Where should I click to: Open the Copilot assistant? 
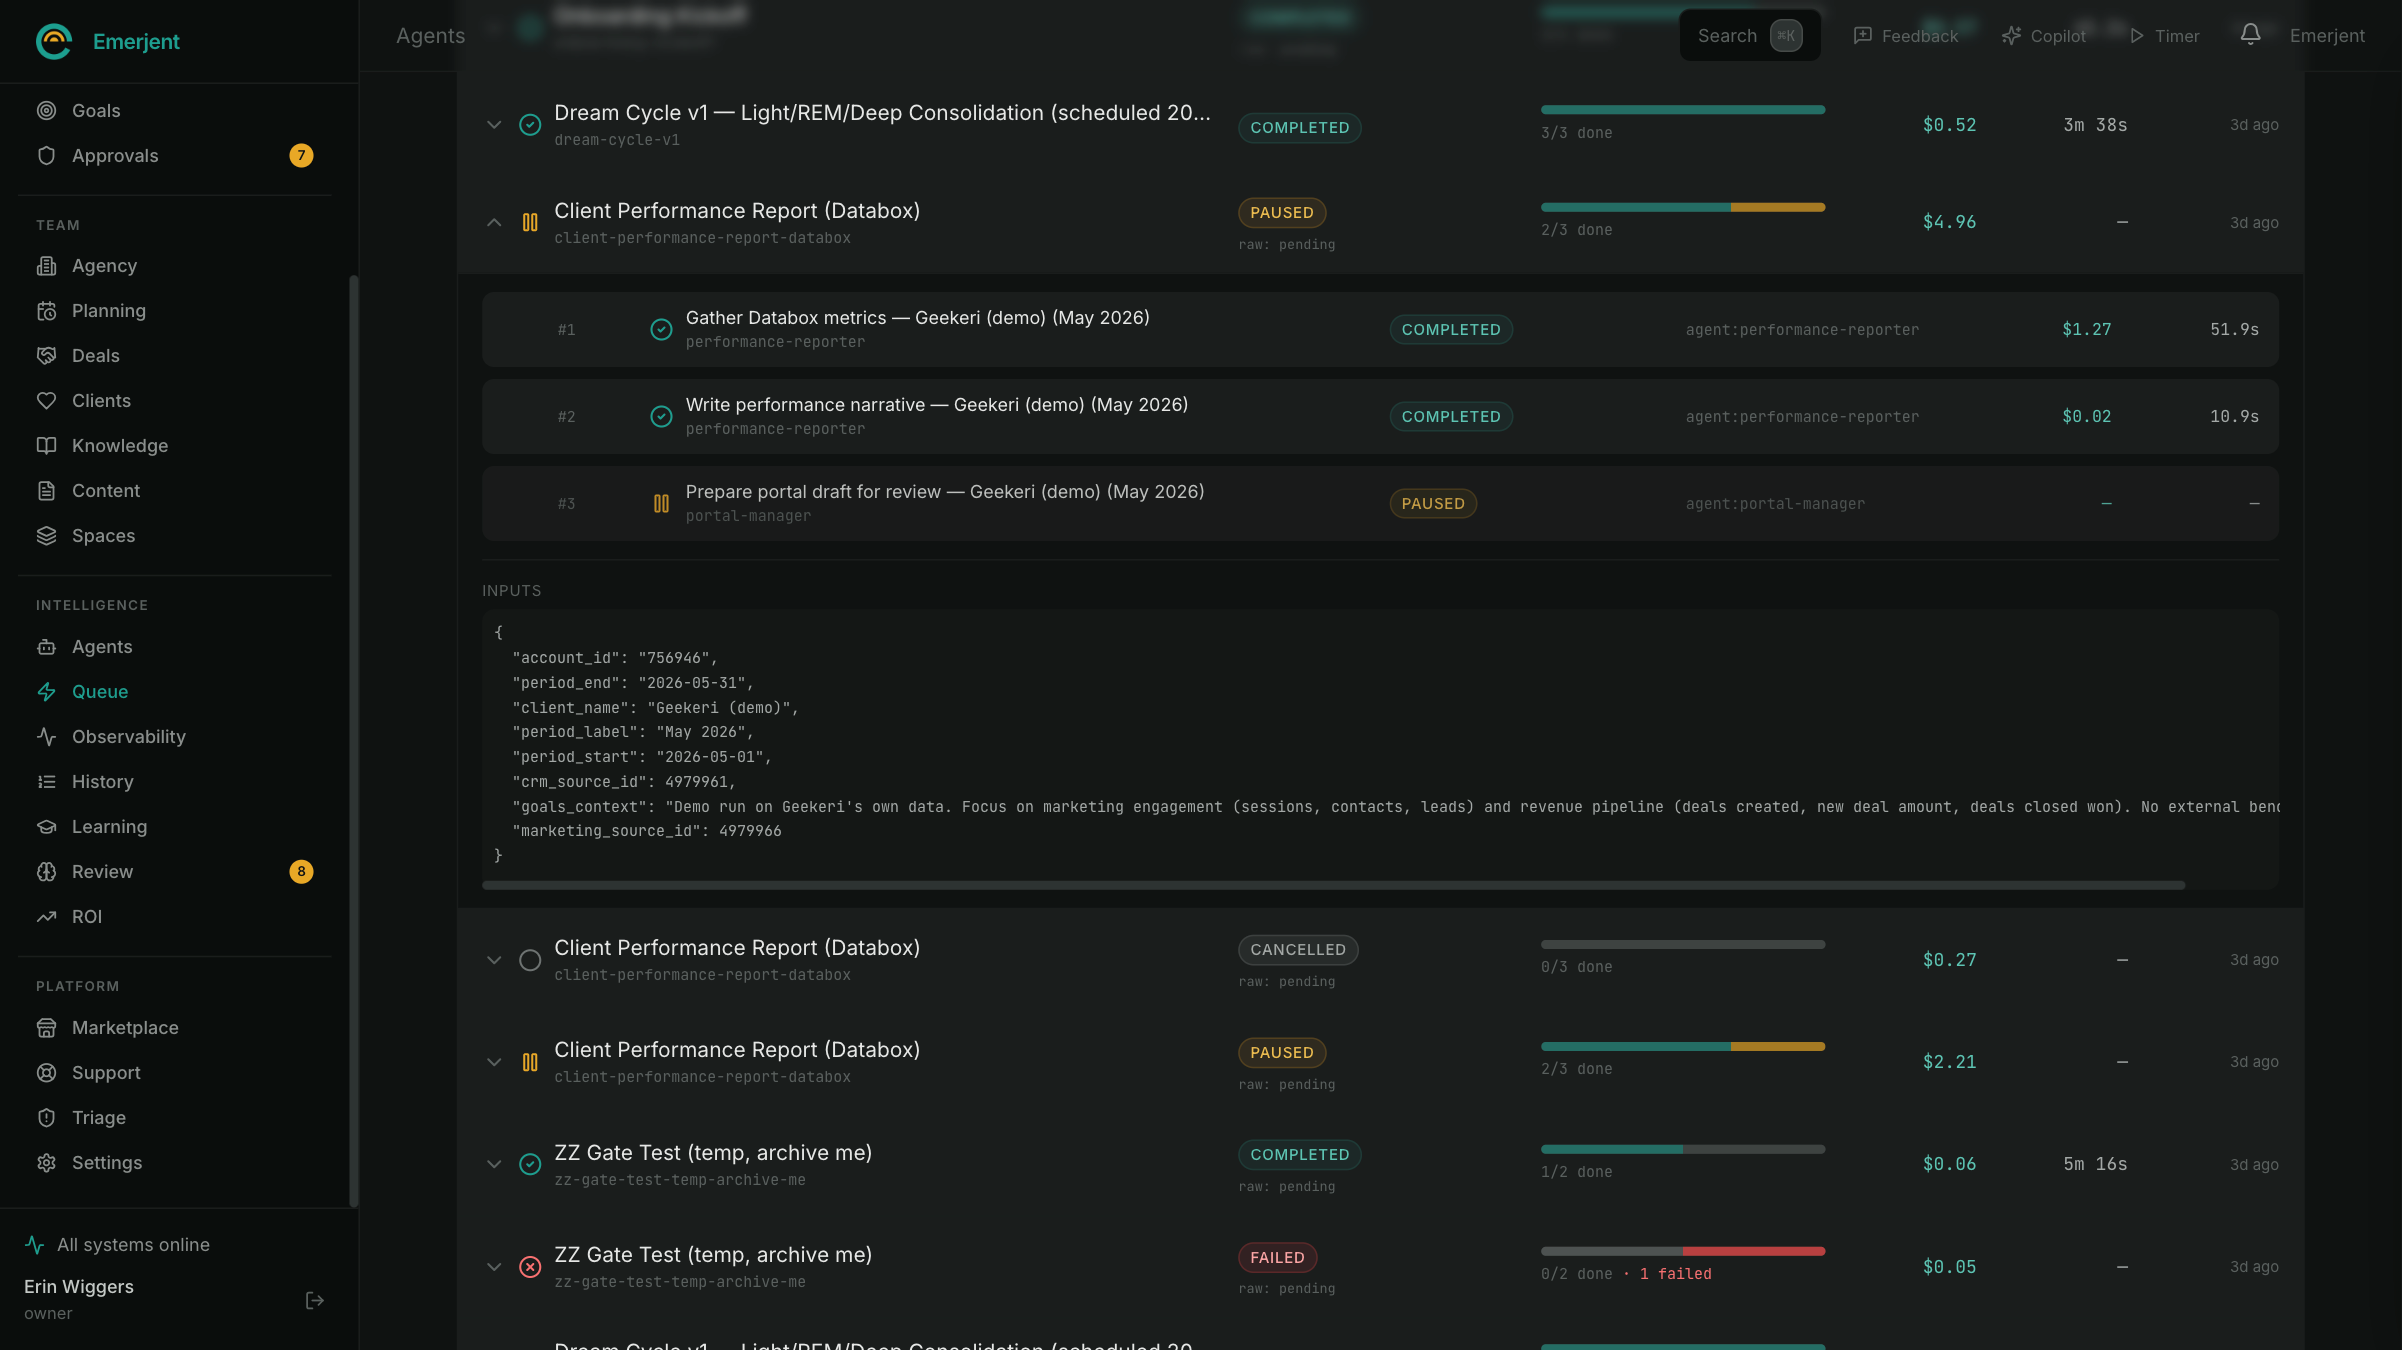click(2044, 36)
